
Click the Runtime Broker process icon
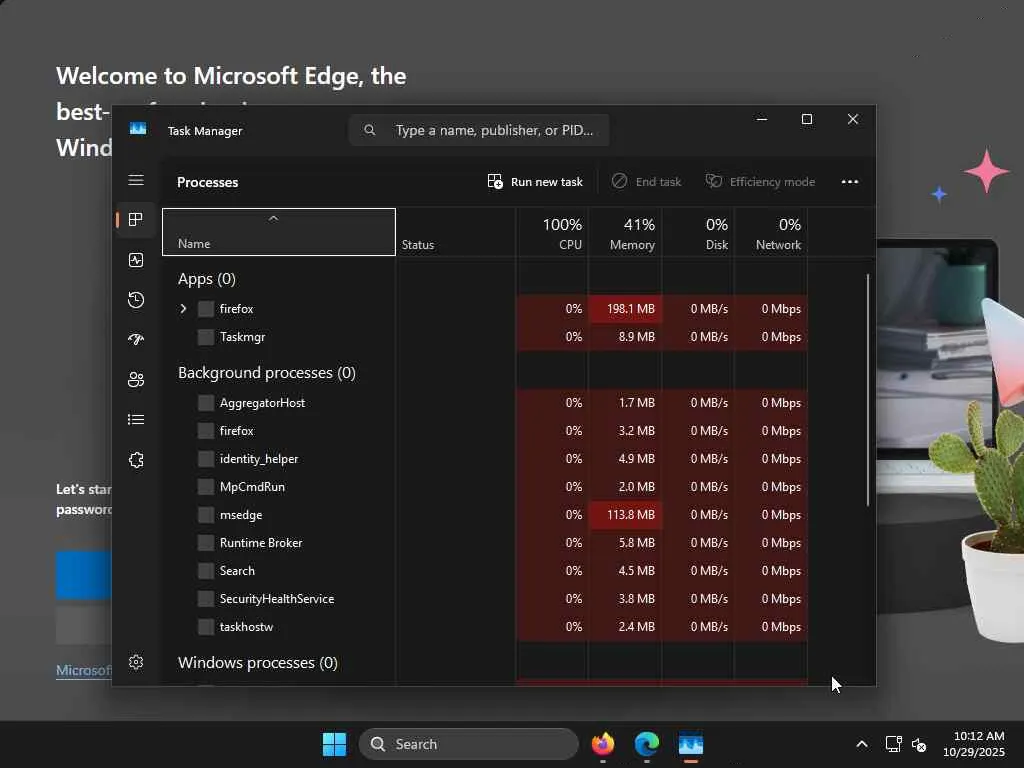coord(206,543)
